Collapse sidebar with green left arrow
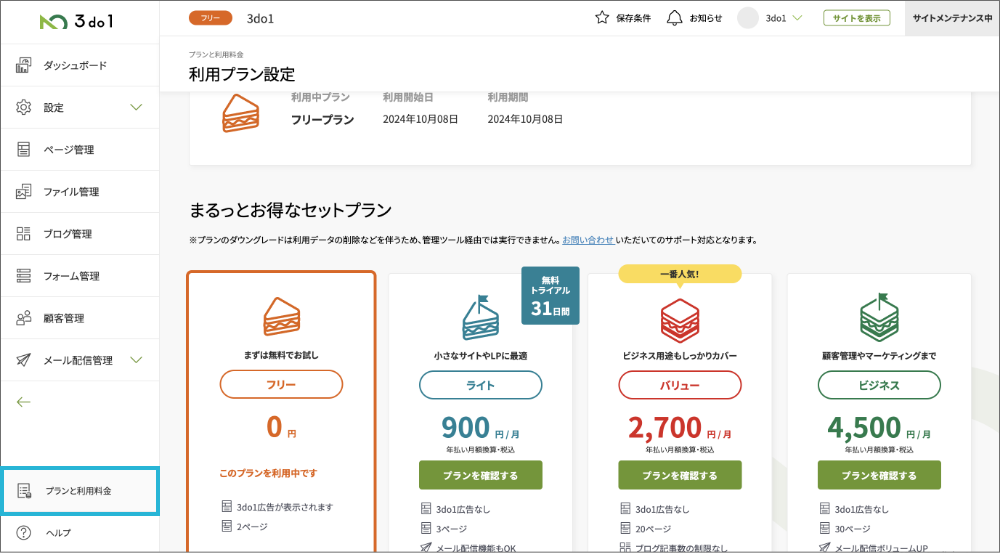The height and width of the screenshot is (553, 1000). click(x=24, y=402)
